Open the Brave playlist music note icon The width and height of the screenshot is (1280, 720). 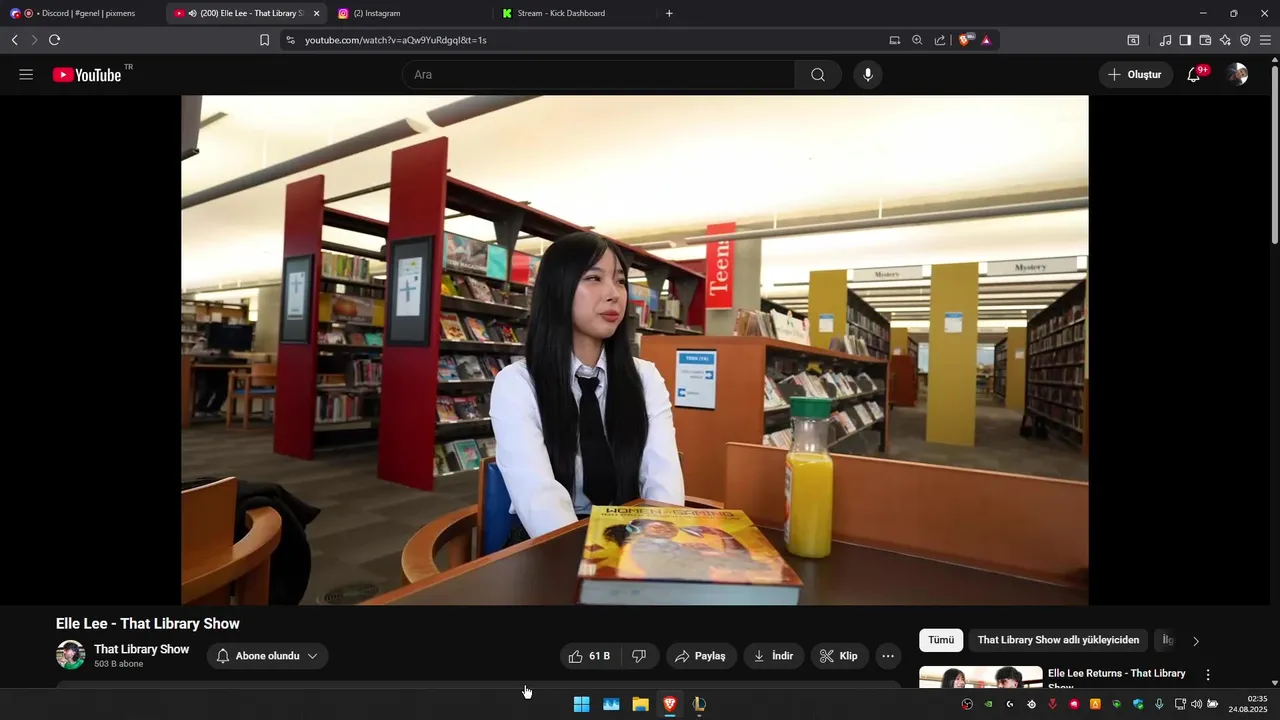pyautogui.click(x=1165, y=40)
